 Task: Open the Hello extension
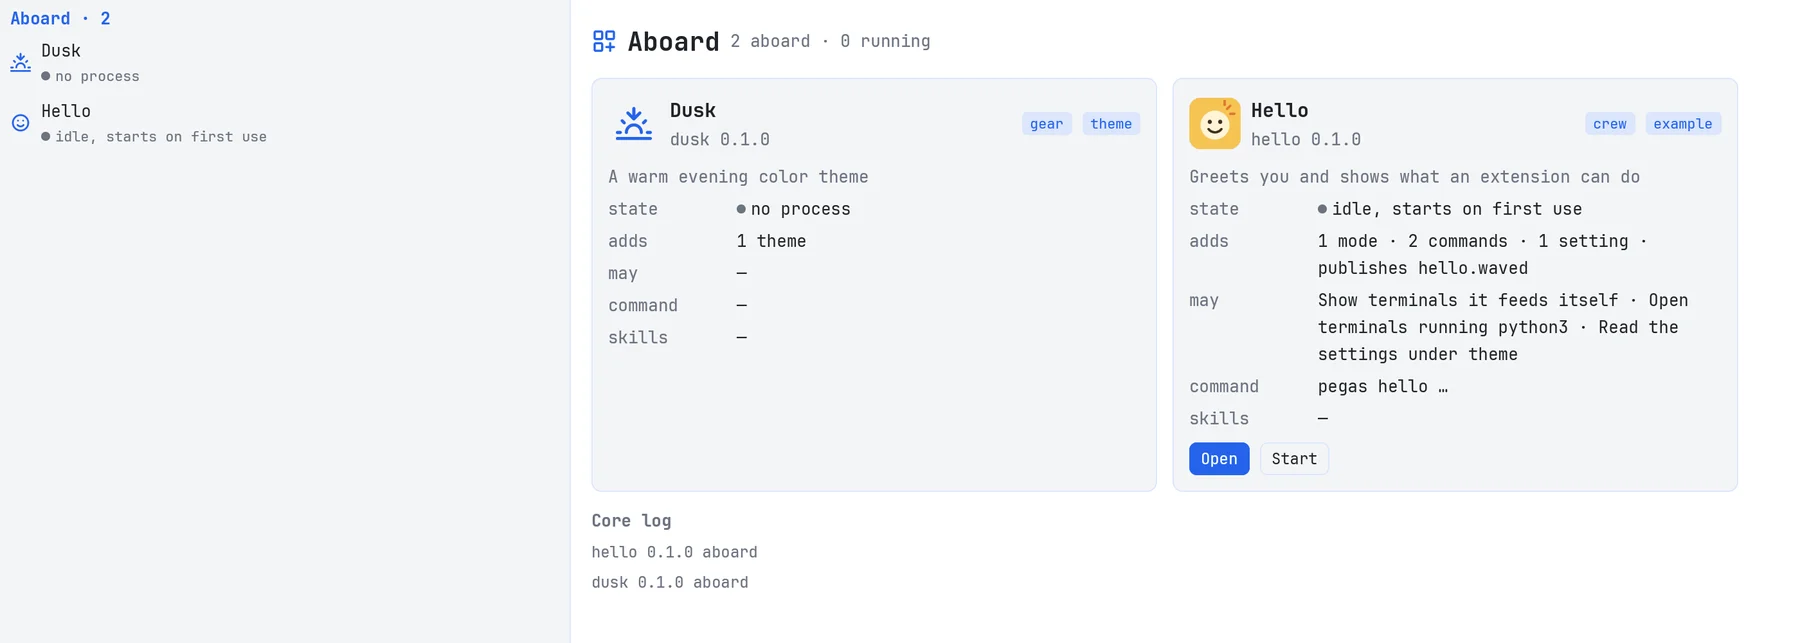1219,459
